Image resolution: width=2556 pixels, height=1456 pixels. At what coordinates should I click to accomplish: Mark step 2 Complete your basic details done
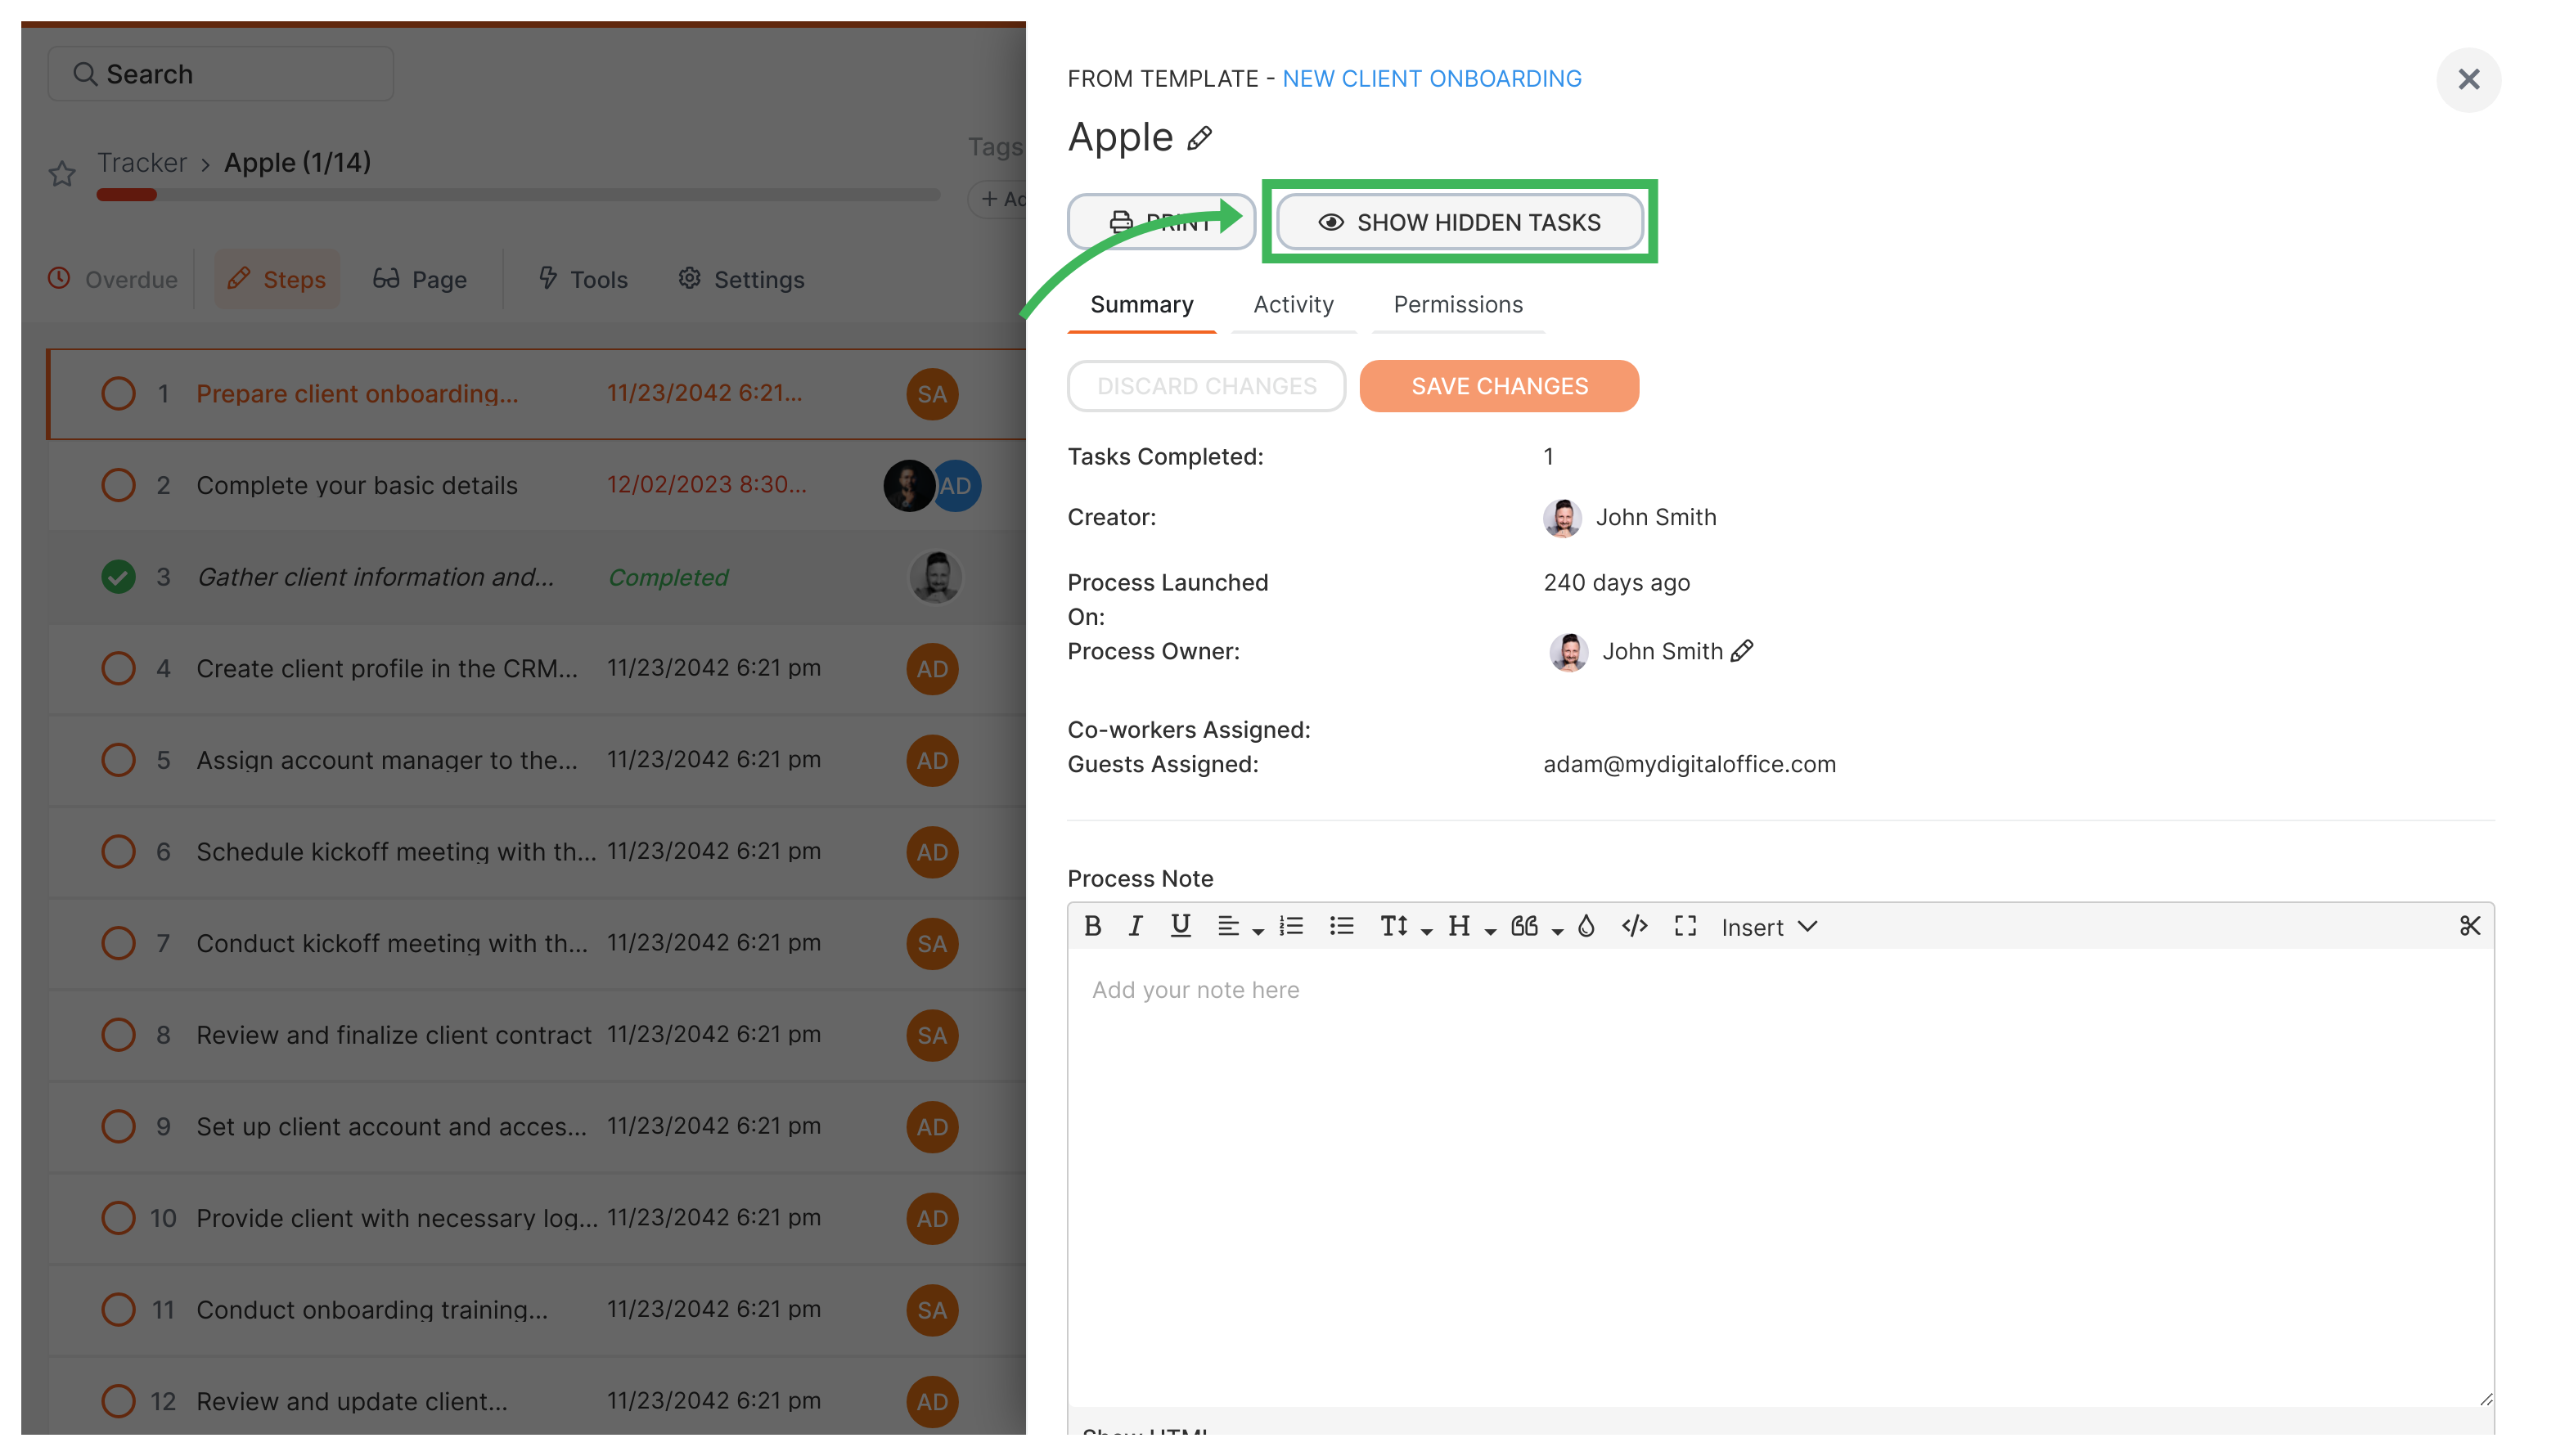[118, 485]
